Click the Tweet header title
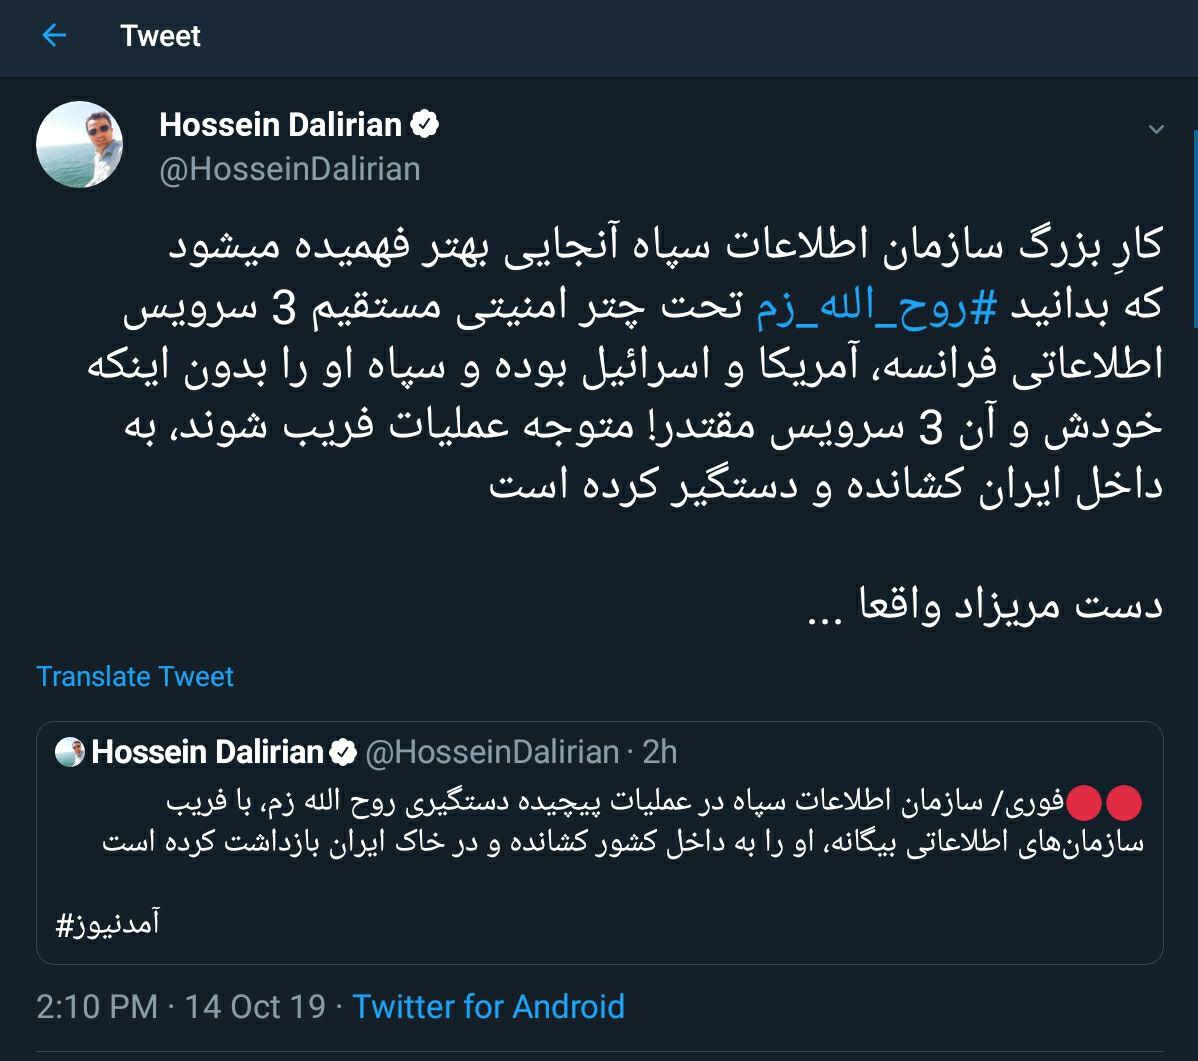The image size is (1198, 1061). [x=160, y=36]
